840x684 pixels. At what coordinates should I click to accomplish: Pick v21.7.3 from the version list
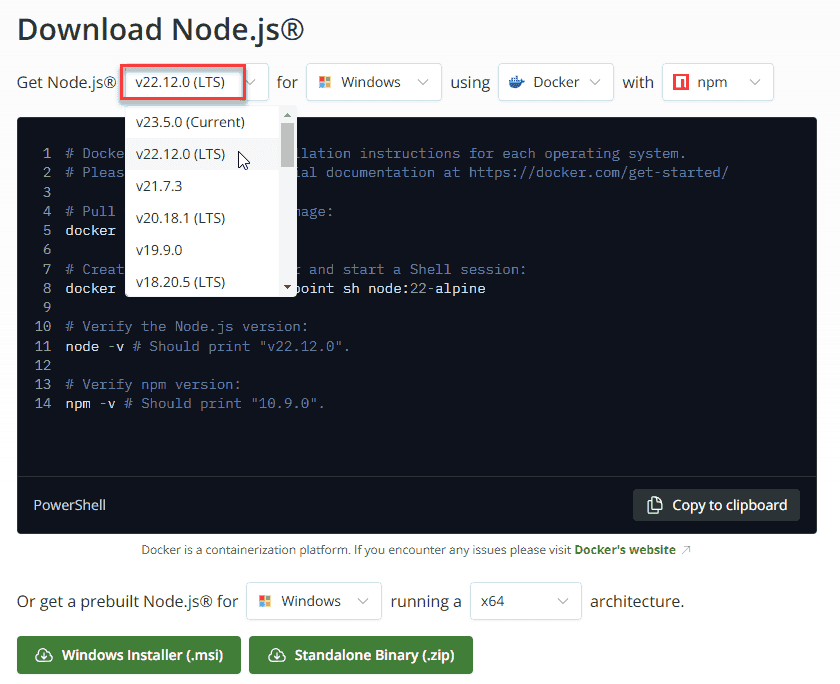point(202,186)
